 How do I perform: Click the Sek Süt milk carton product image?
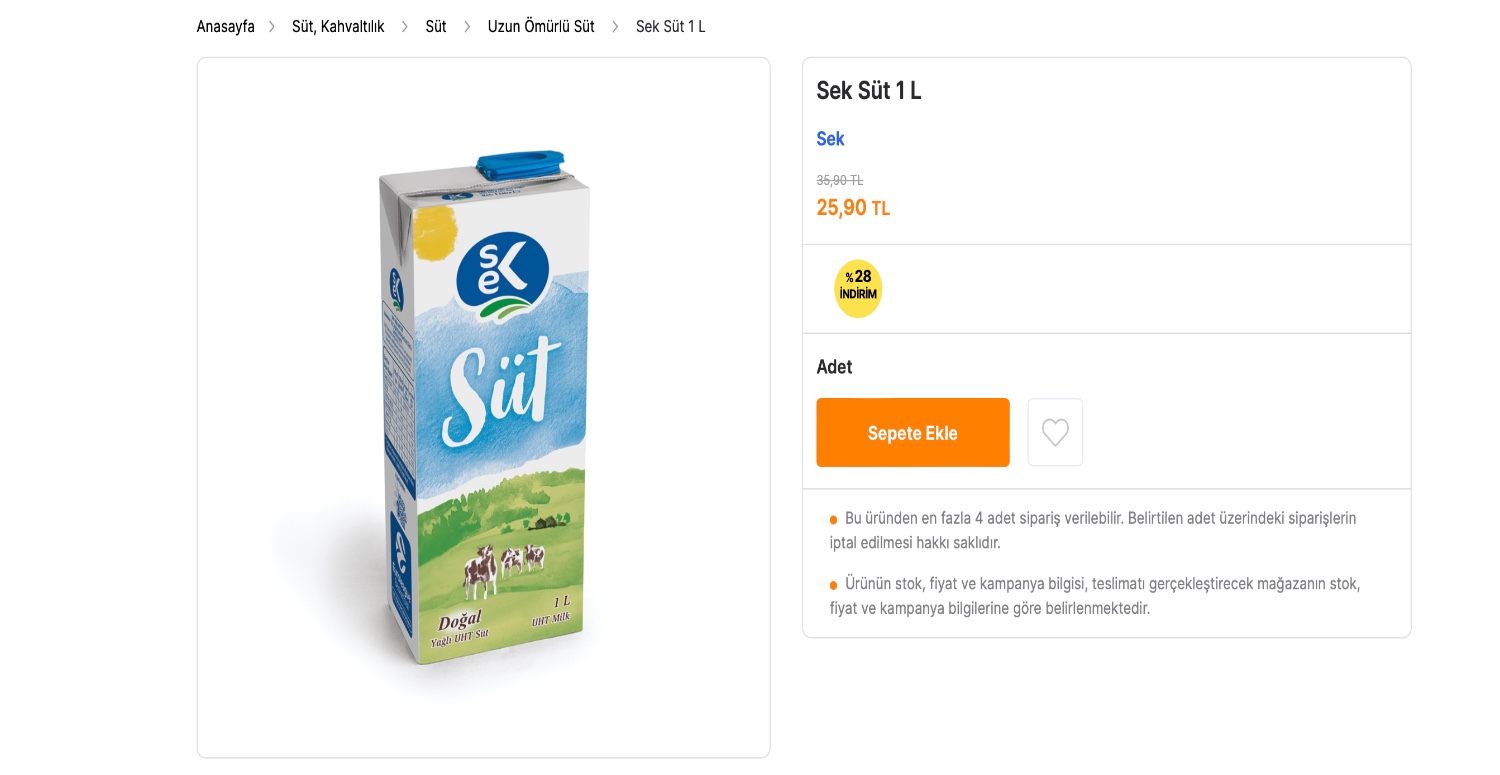tap(483, 410)
